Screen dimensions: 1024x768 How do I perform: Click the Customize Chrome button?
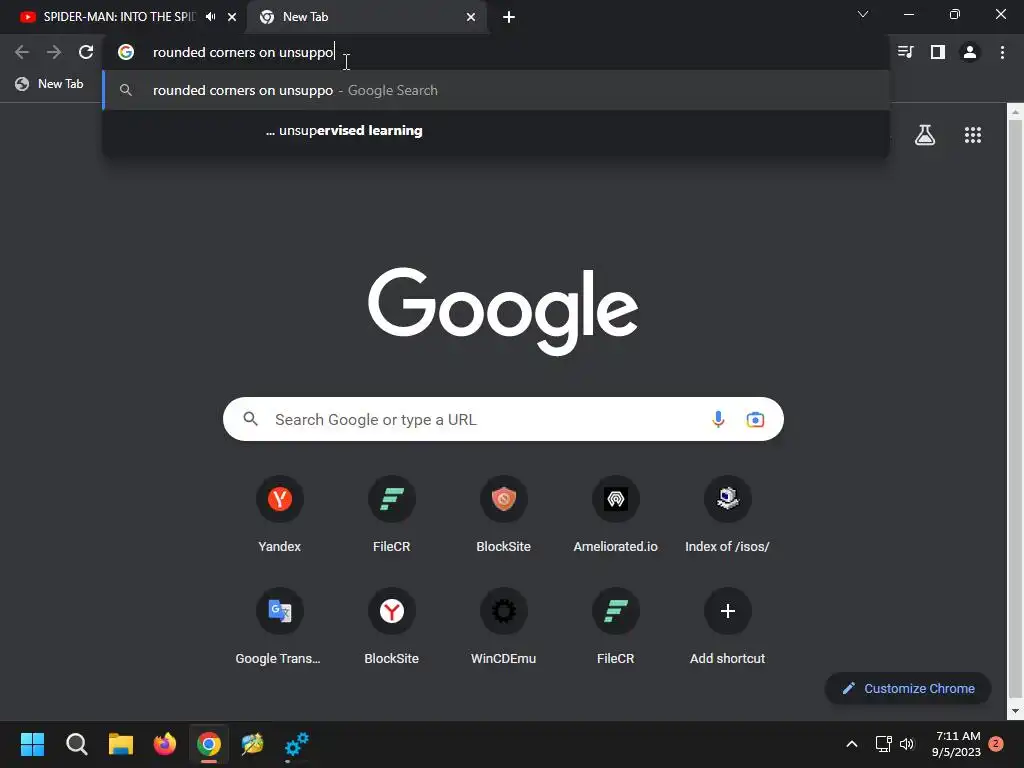908,688
